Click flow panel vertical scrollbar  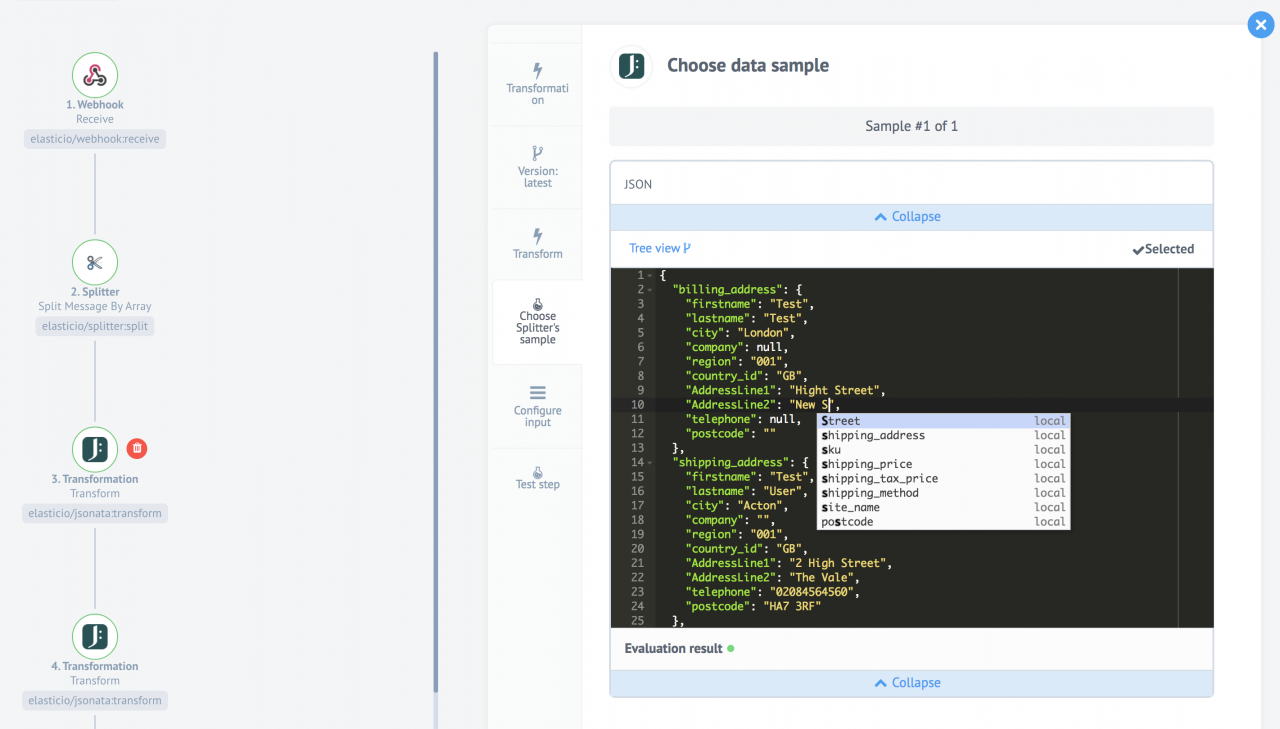coord(436,372)
